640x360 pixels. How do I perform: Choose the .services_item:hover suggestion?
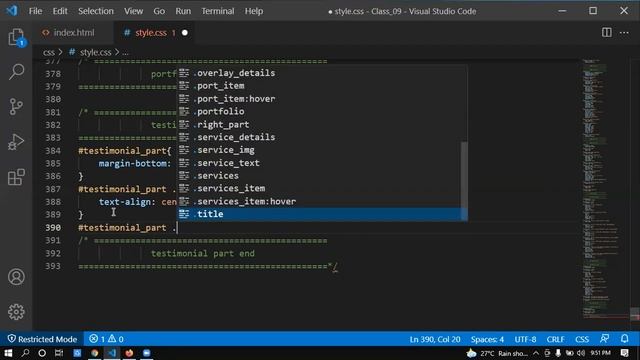(320, 201)
